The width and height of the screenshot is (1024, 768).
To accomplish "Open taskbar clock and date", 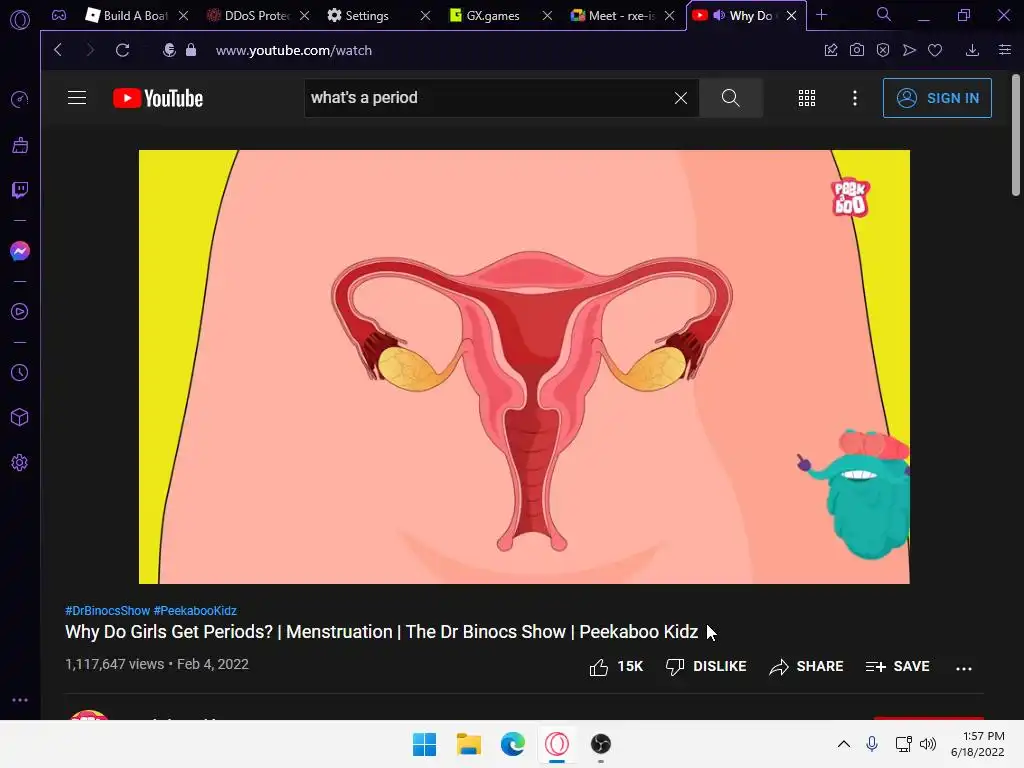I will pos(978,744).
